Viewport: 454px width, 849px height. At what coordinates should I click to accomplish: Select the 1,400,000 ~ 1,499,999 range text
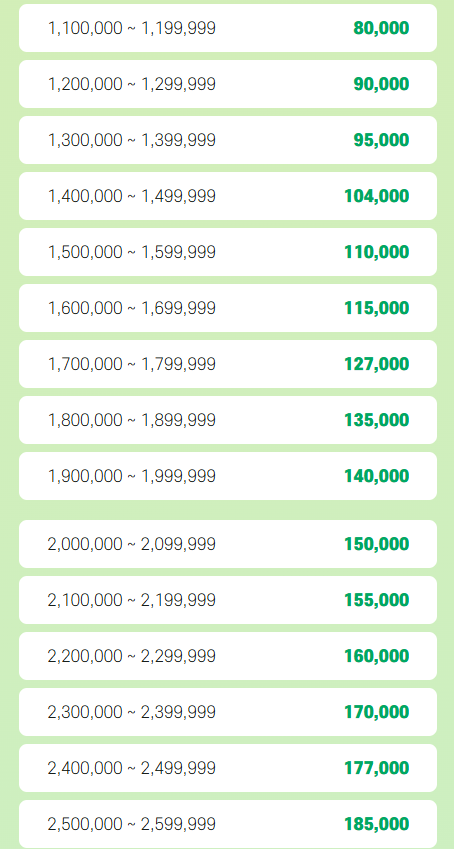[132, 196]
